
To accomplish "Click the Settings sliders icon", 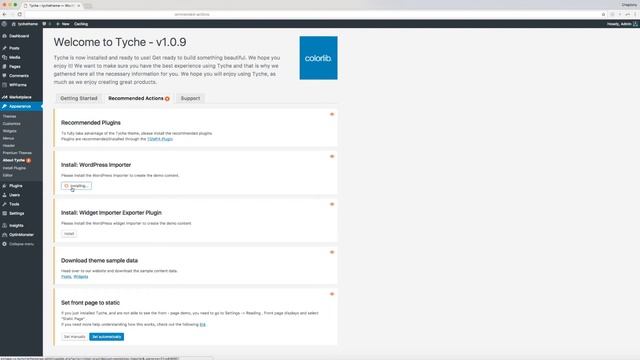I will 4,213.
